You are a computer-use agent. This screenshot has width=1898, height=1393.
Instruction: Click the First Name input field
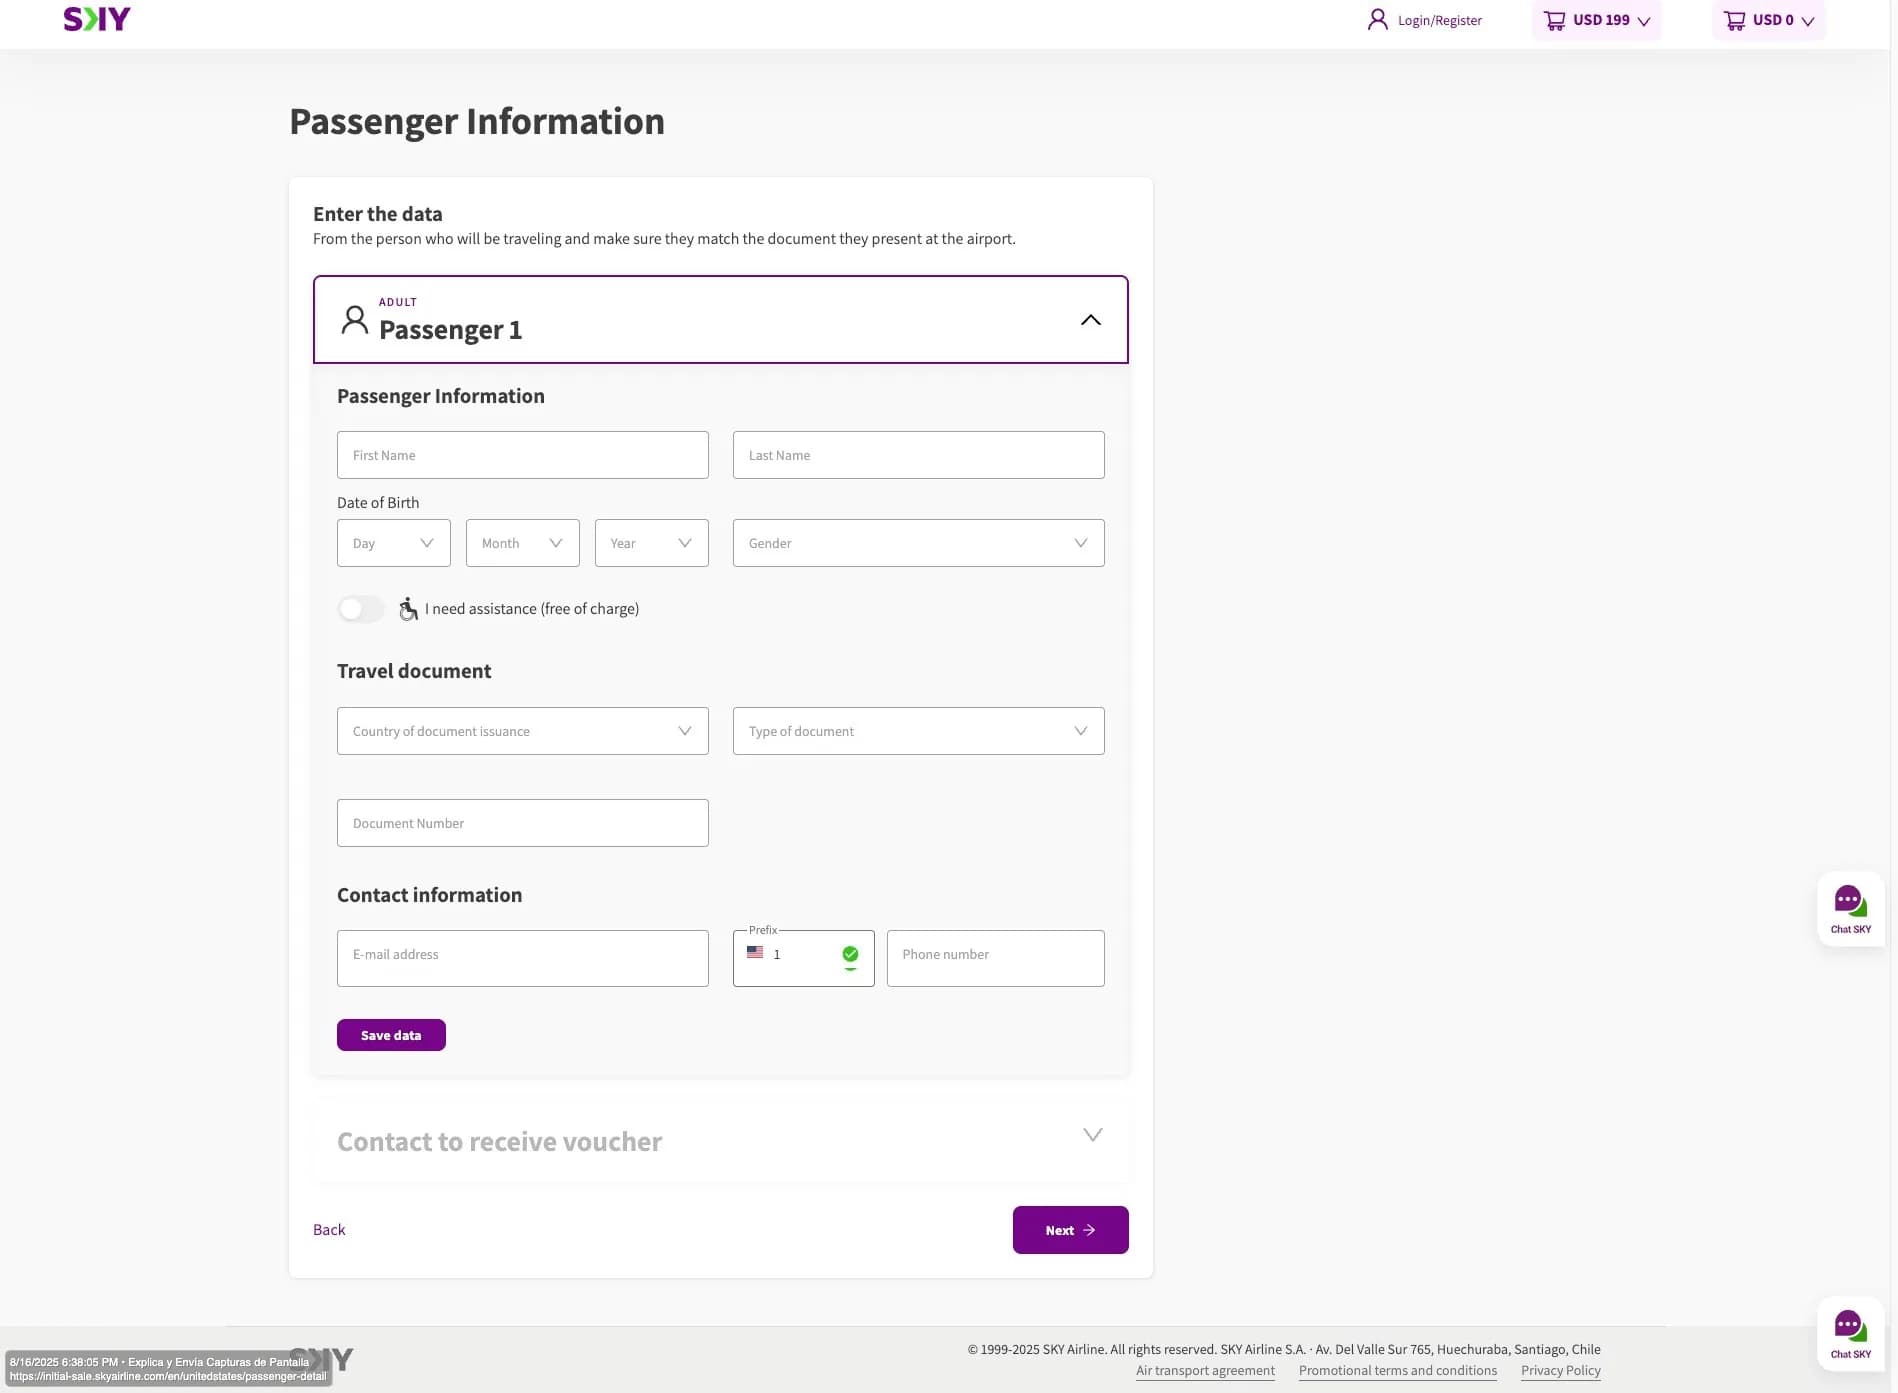coord(522,455)
